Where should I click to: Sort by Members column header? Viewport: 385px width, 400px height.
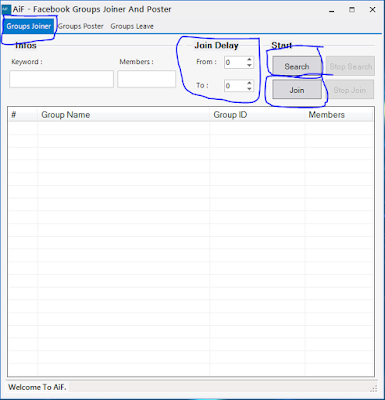pos(339,115)
